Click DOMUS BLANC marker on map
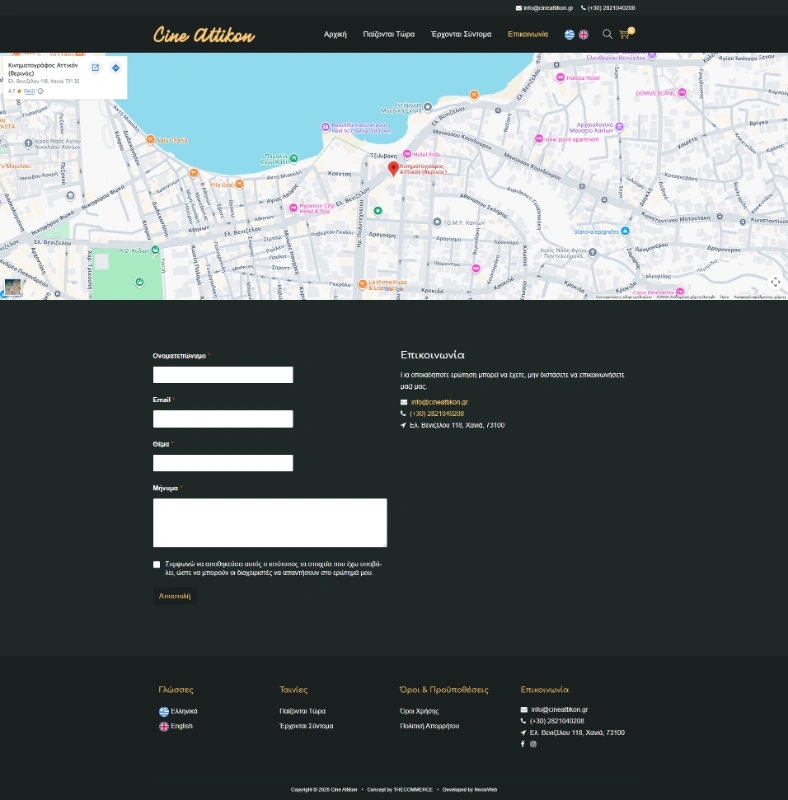 [x=682, y=93]
